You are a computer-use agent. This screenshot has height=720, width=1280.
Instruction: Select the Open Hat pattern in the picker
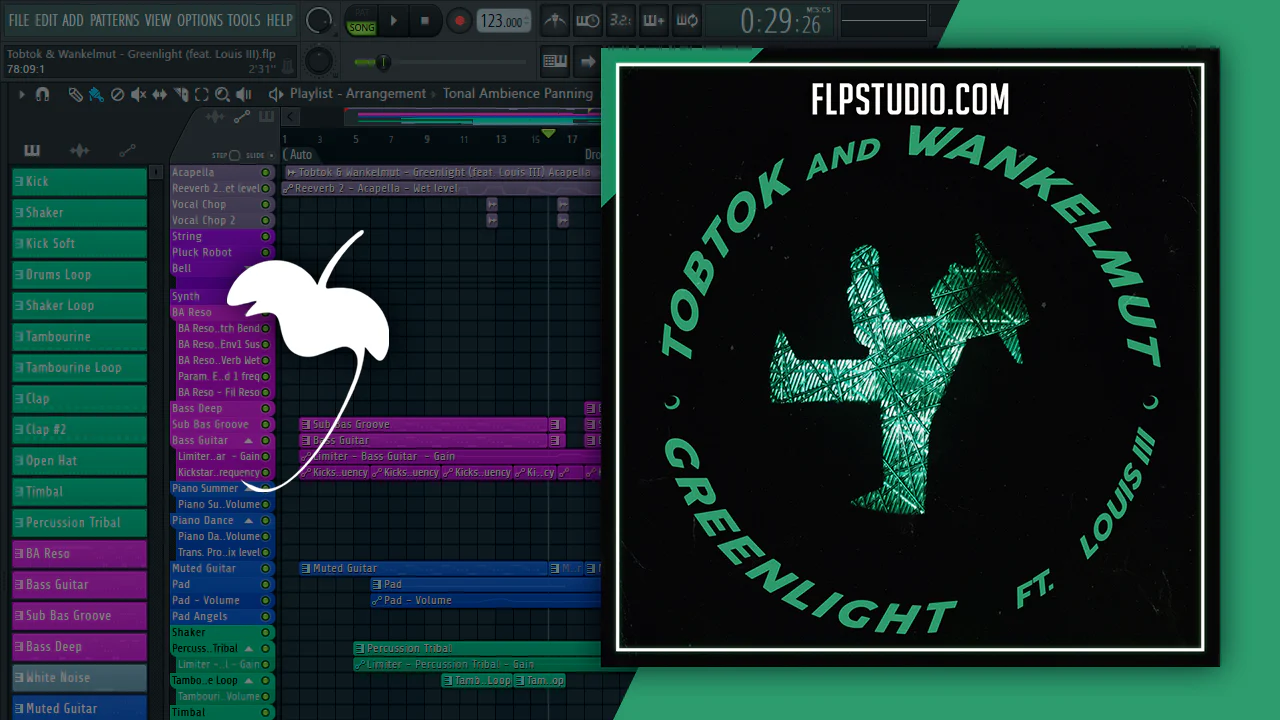coord(79,461)
